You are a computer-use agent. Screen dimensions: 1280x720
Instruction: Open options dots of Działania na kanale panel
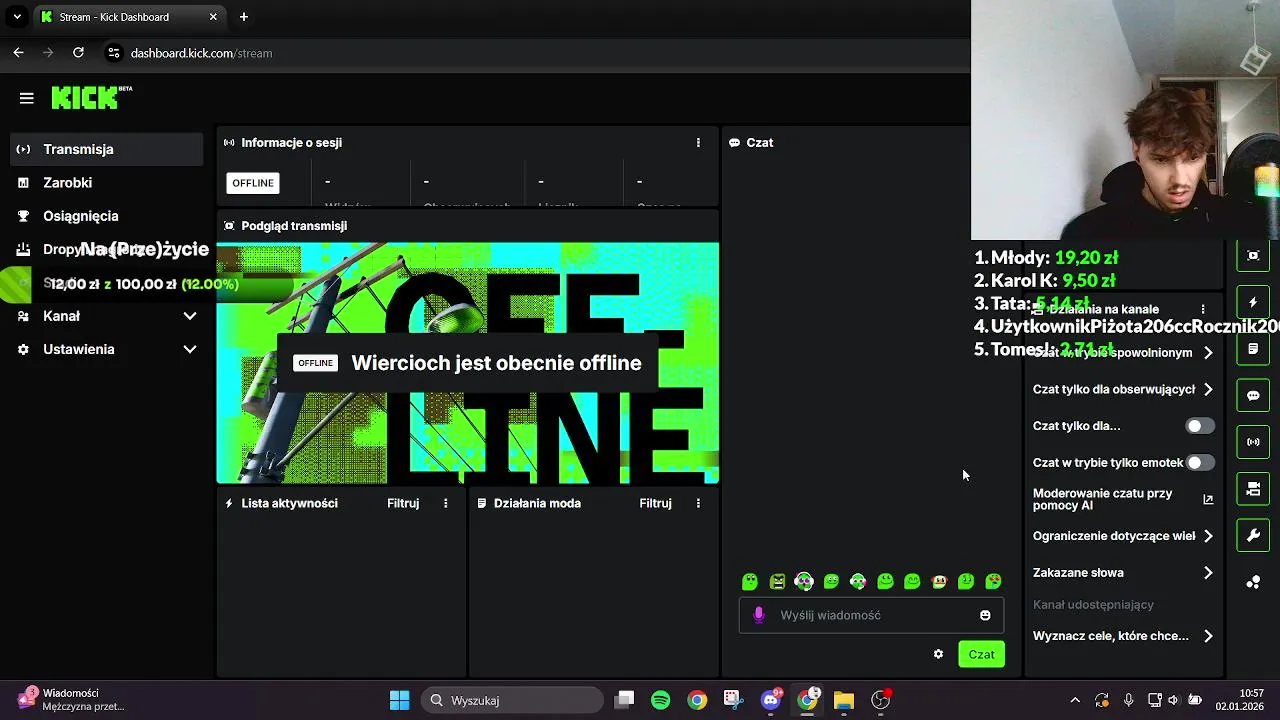pos(1203,310)
